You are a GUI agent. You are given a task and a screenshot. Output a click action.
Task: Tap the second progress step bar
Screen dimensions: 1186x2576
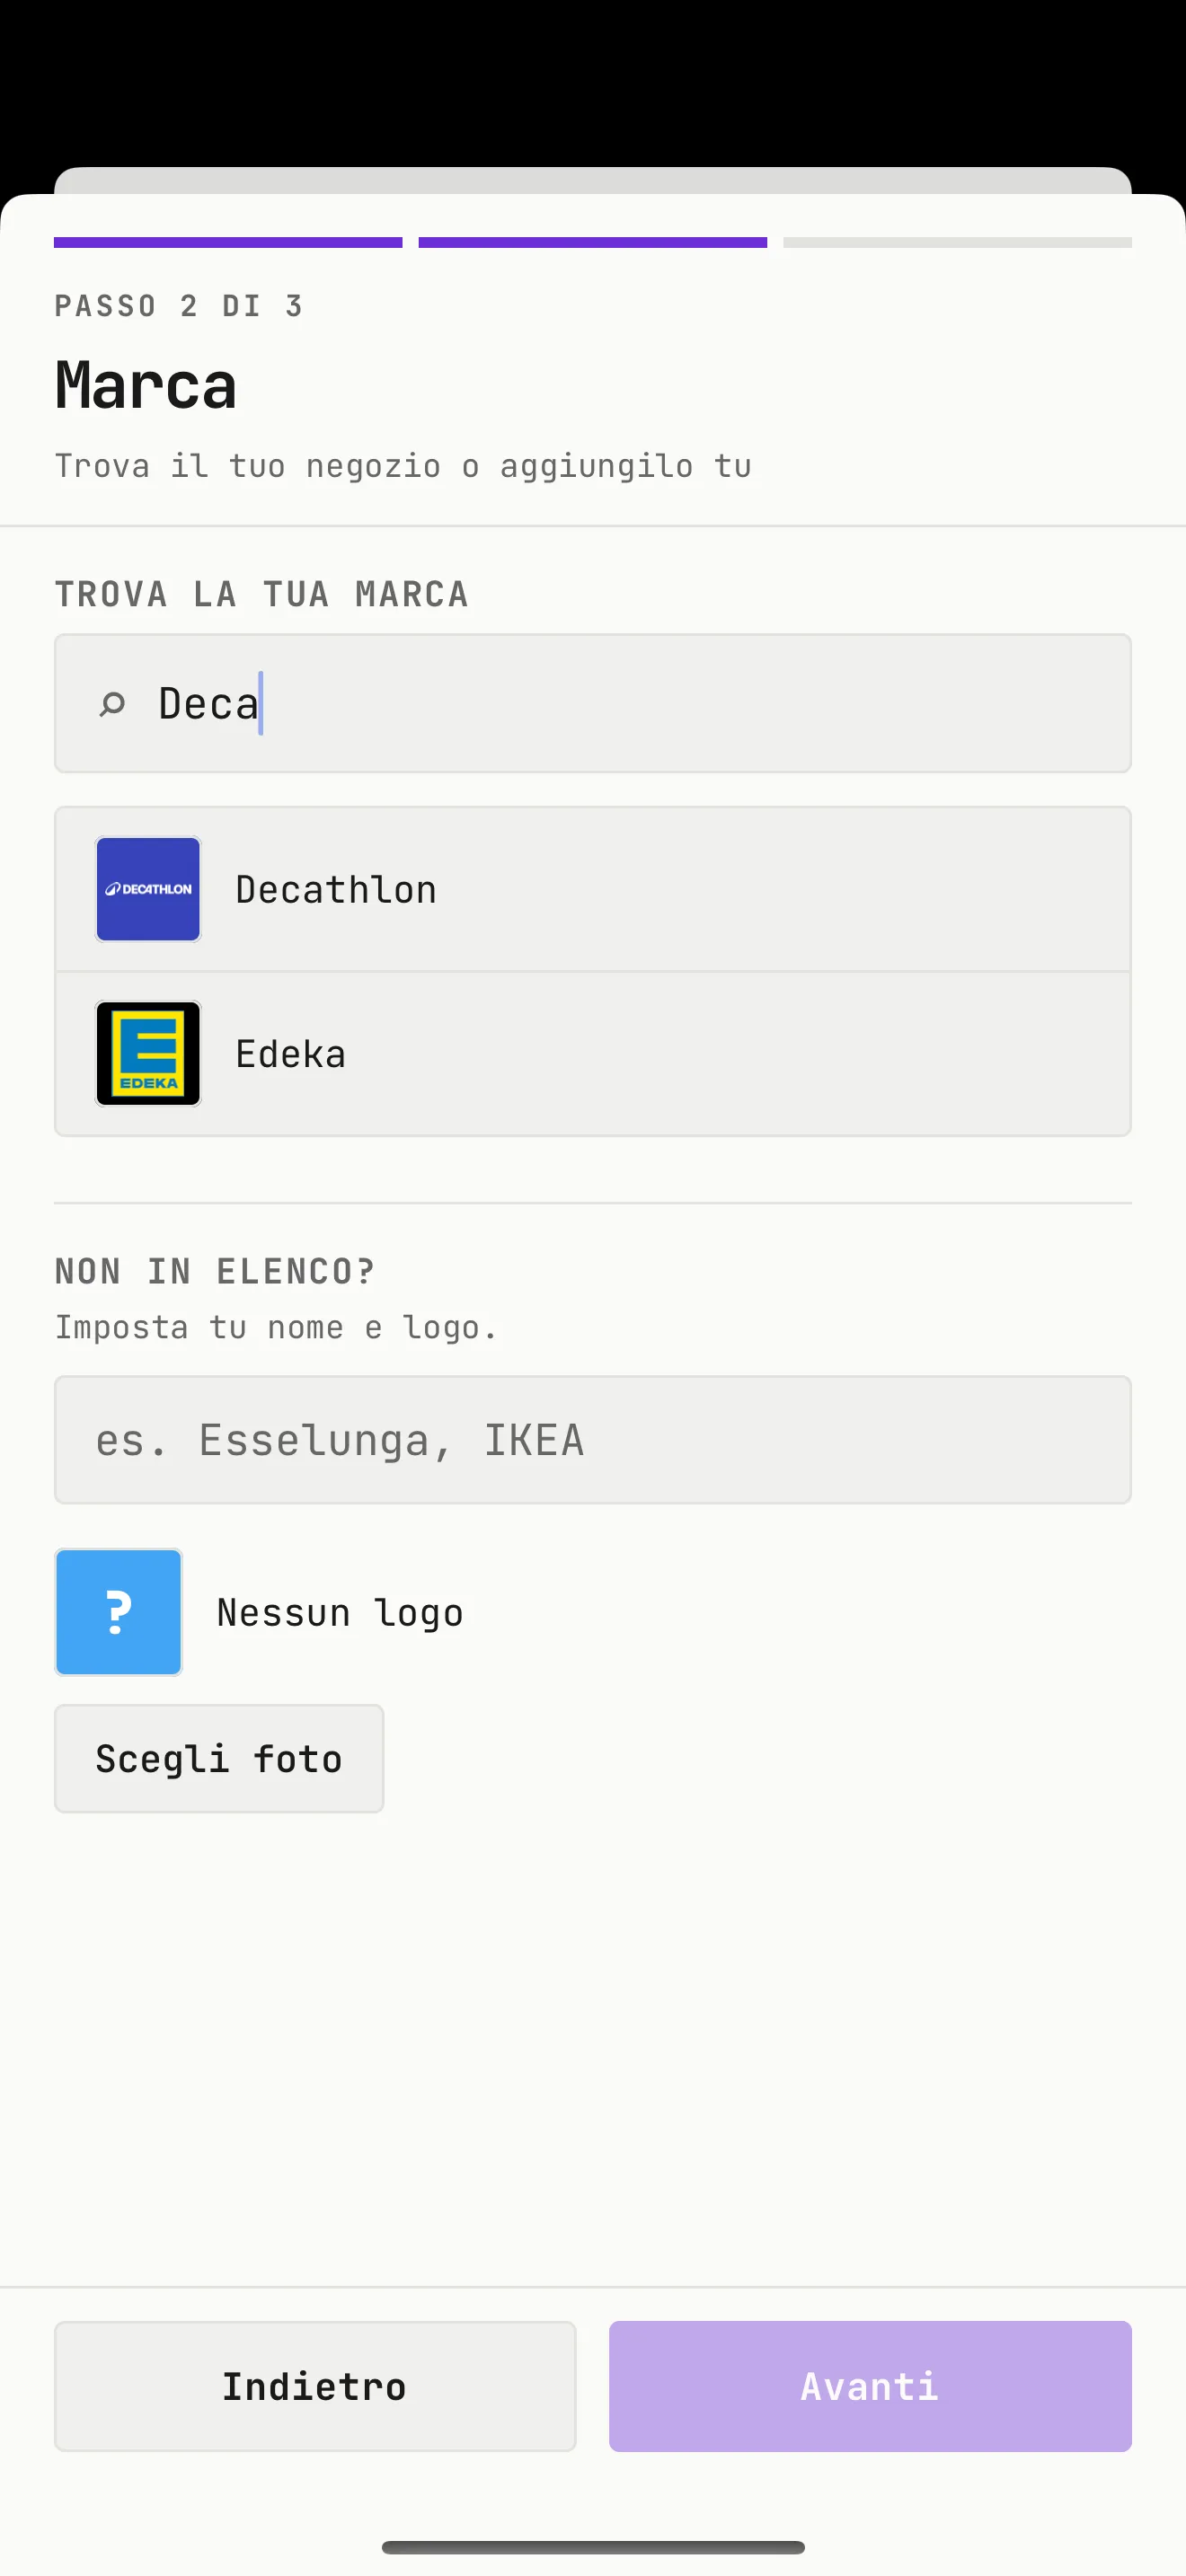coord(593,242)
